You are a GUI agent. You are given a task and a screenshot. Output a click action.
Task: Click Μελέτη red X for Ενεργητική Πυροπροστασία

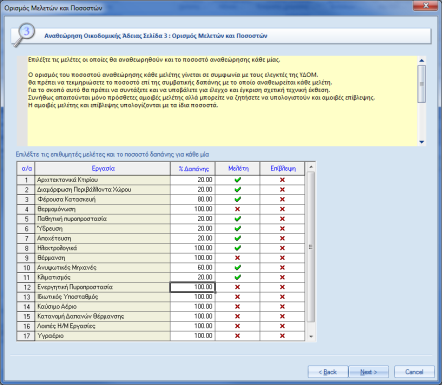[x=237, y=287]
